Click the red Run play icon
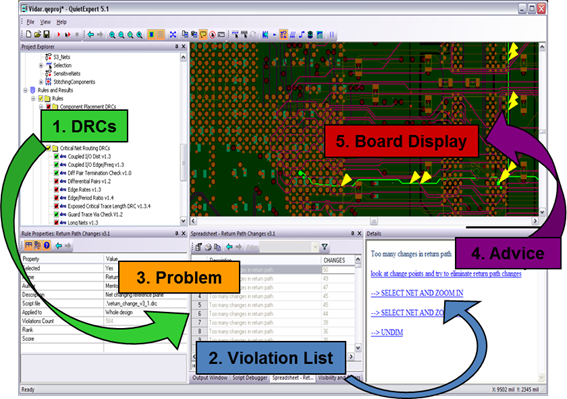 pos(58,35)
